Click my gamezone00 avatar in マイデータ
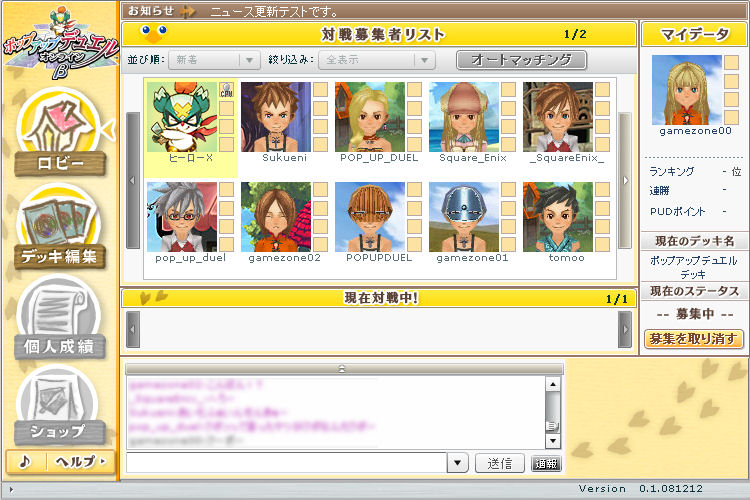Screen dimensions: 750x500 687,90
